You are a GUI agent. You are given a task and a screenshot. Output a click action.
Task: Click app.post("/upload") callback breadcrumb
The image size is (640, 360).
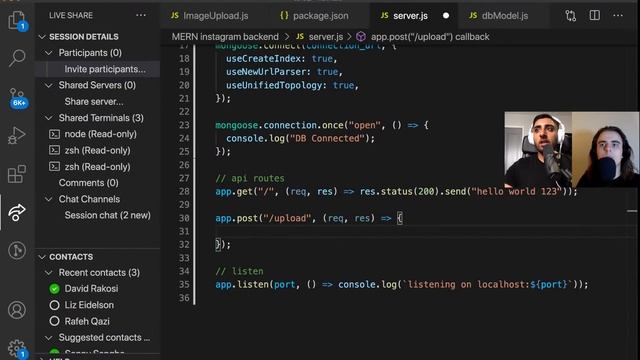tap(430, 37)
